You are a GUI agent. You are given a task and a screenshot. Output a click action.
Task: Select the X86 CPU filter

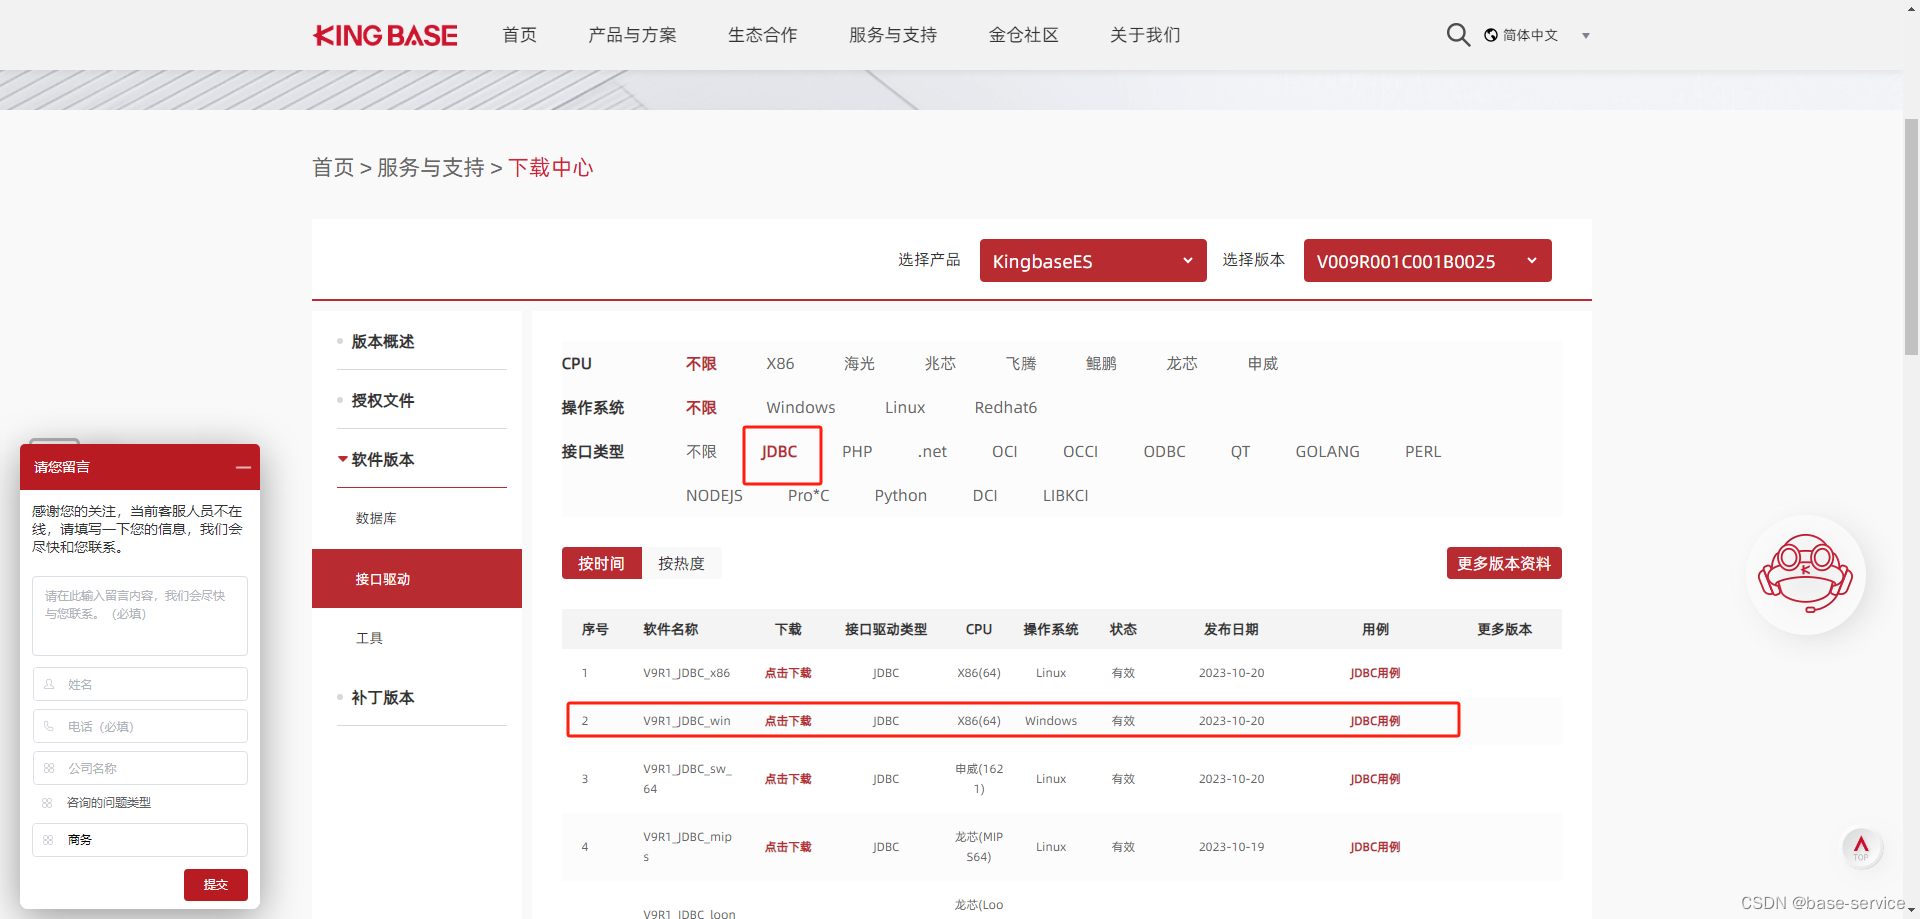[x=780, y=363]
